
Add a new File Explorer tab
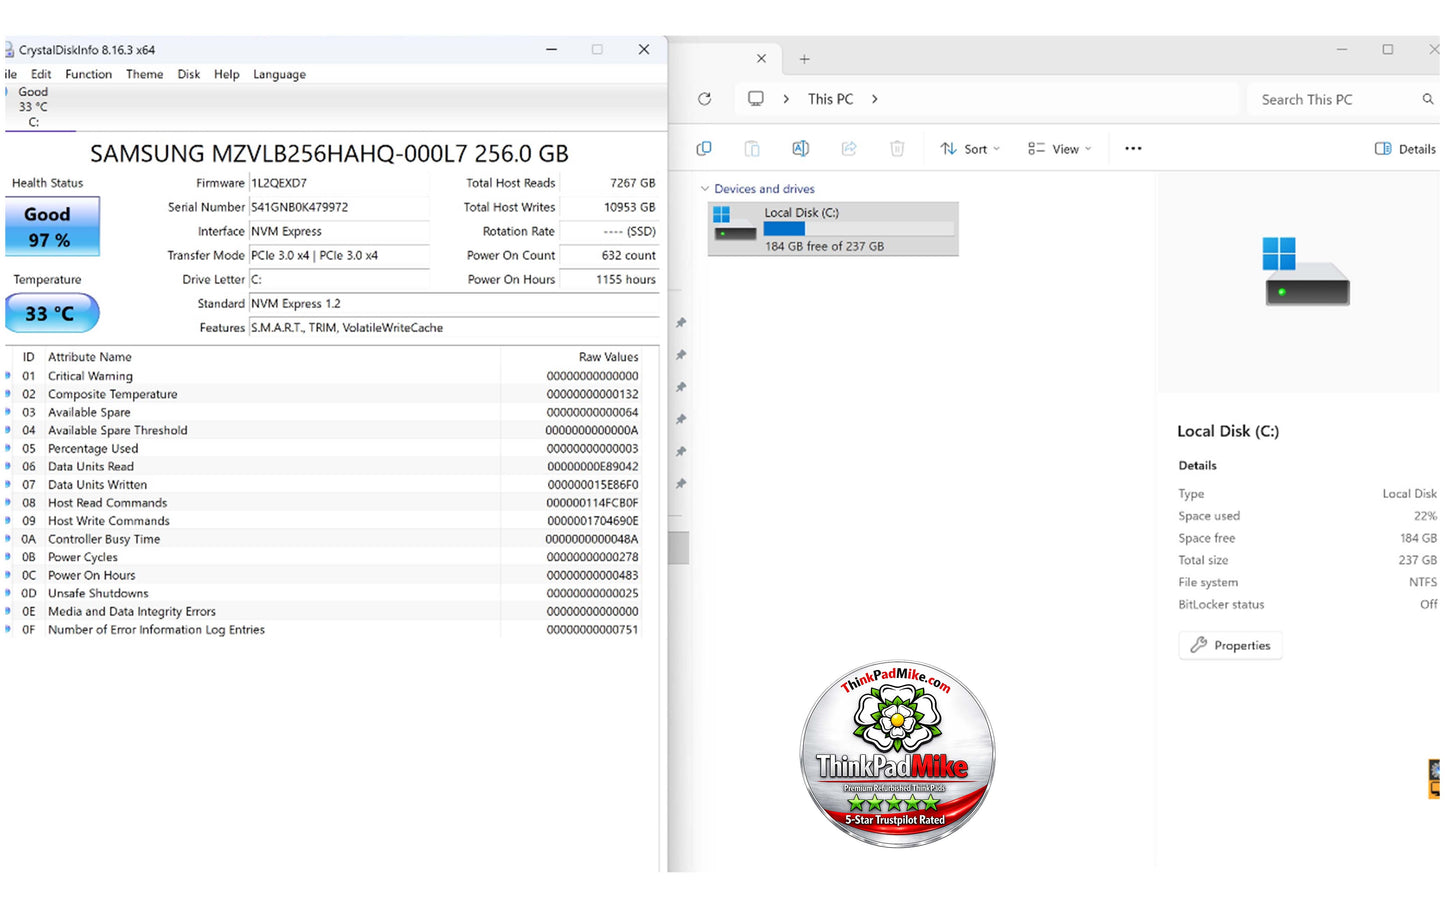pyautogui.click(x=804, y=59)
